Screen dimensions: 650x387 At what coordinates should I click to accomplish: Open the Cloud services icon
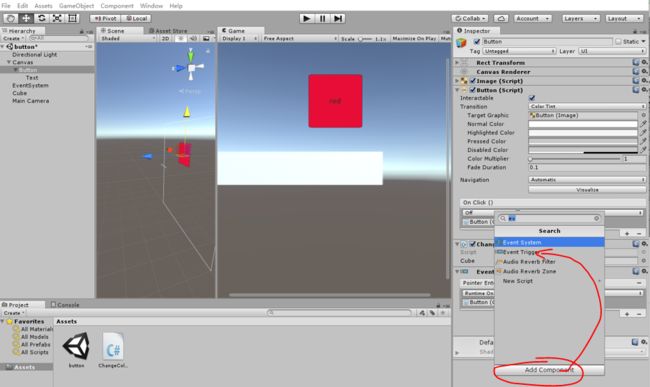pos(501,18)
